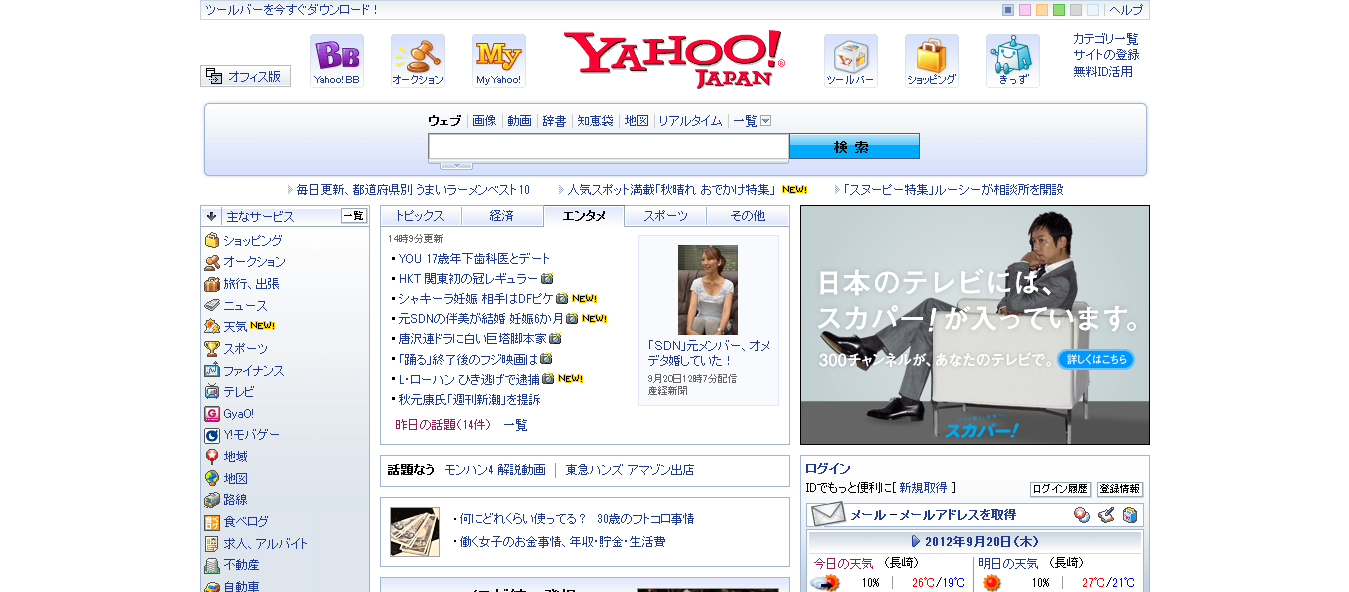Click the 登録情報 button

click(1119, 490)
